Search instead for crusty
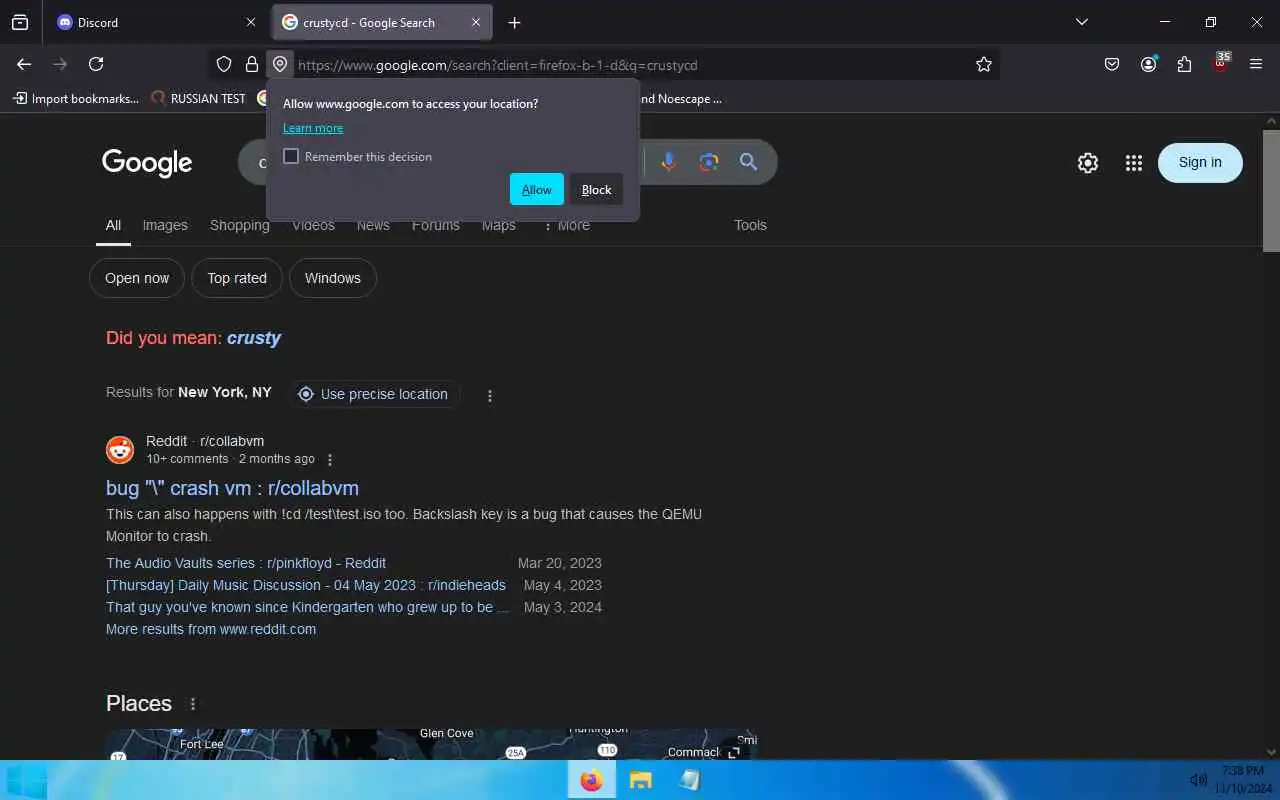This screenshot has height=800, width=1280. (x=254, y=338)
